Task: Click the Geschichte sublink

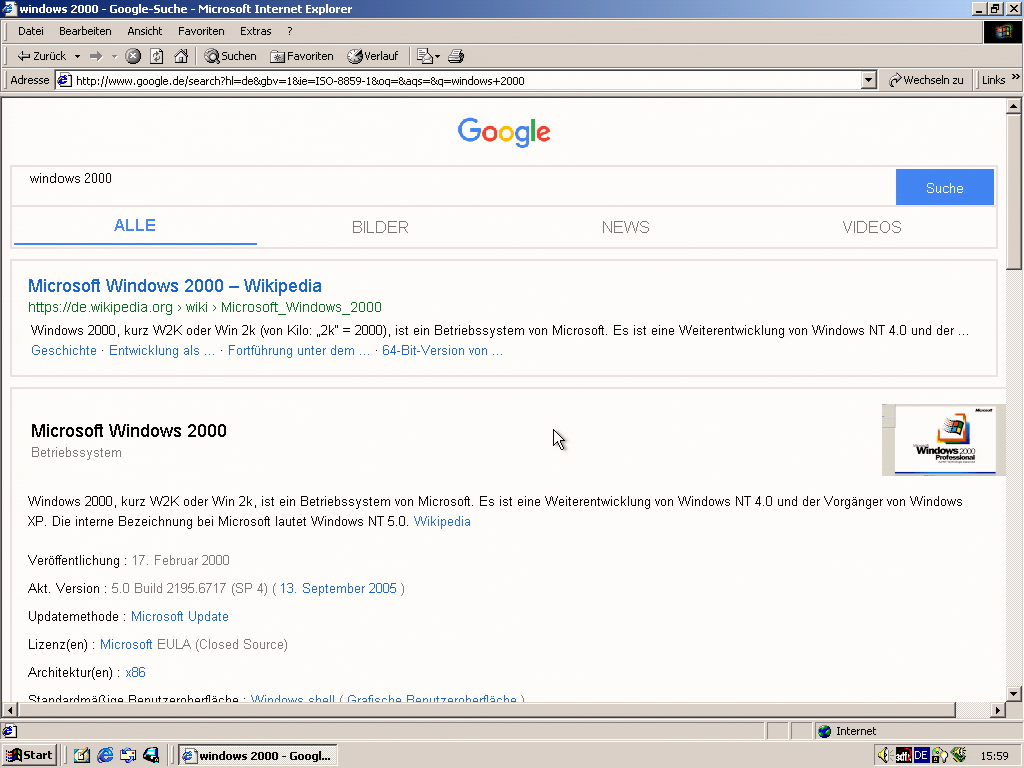Action: tap(64, 351)
